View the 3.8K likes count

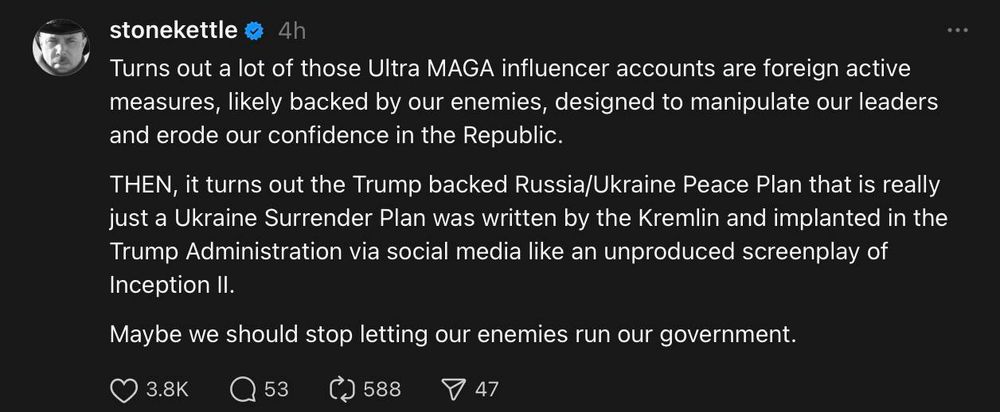pyautogui.click(x=167, y=389)
